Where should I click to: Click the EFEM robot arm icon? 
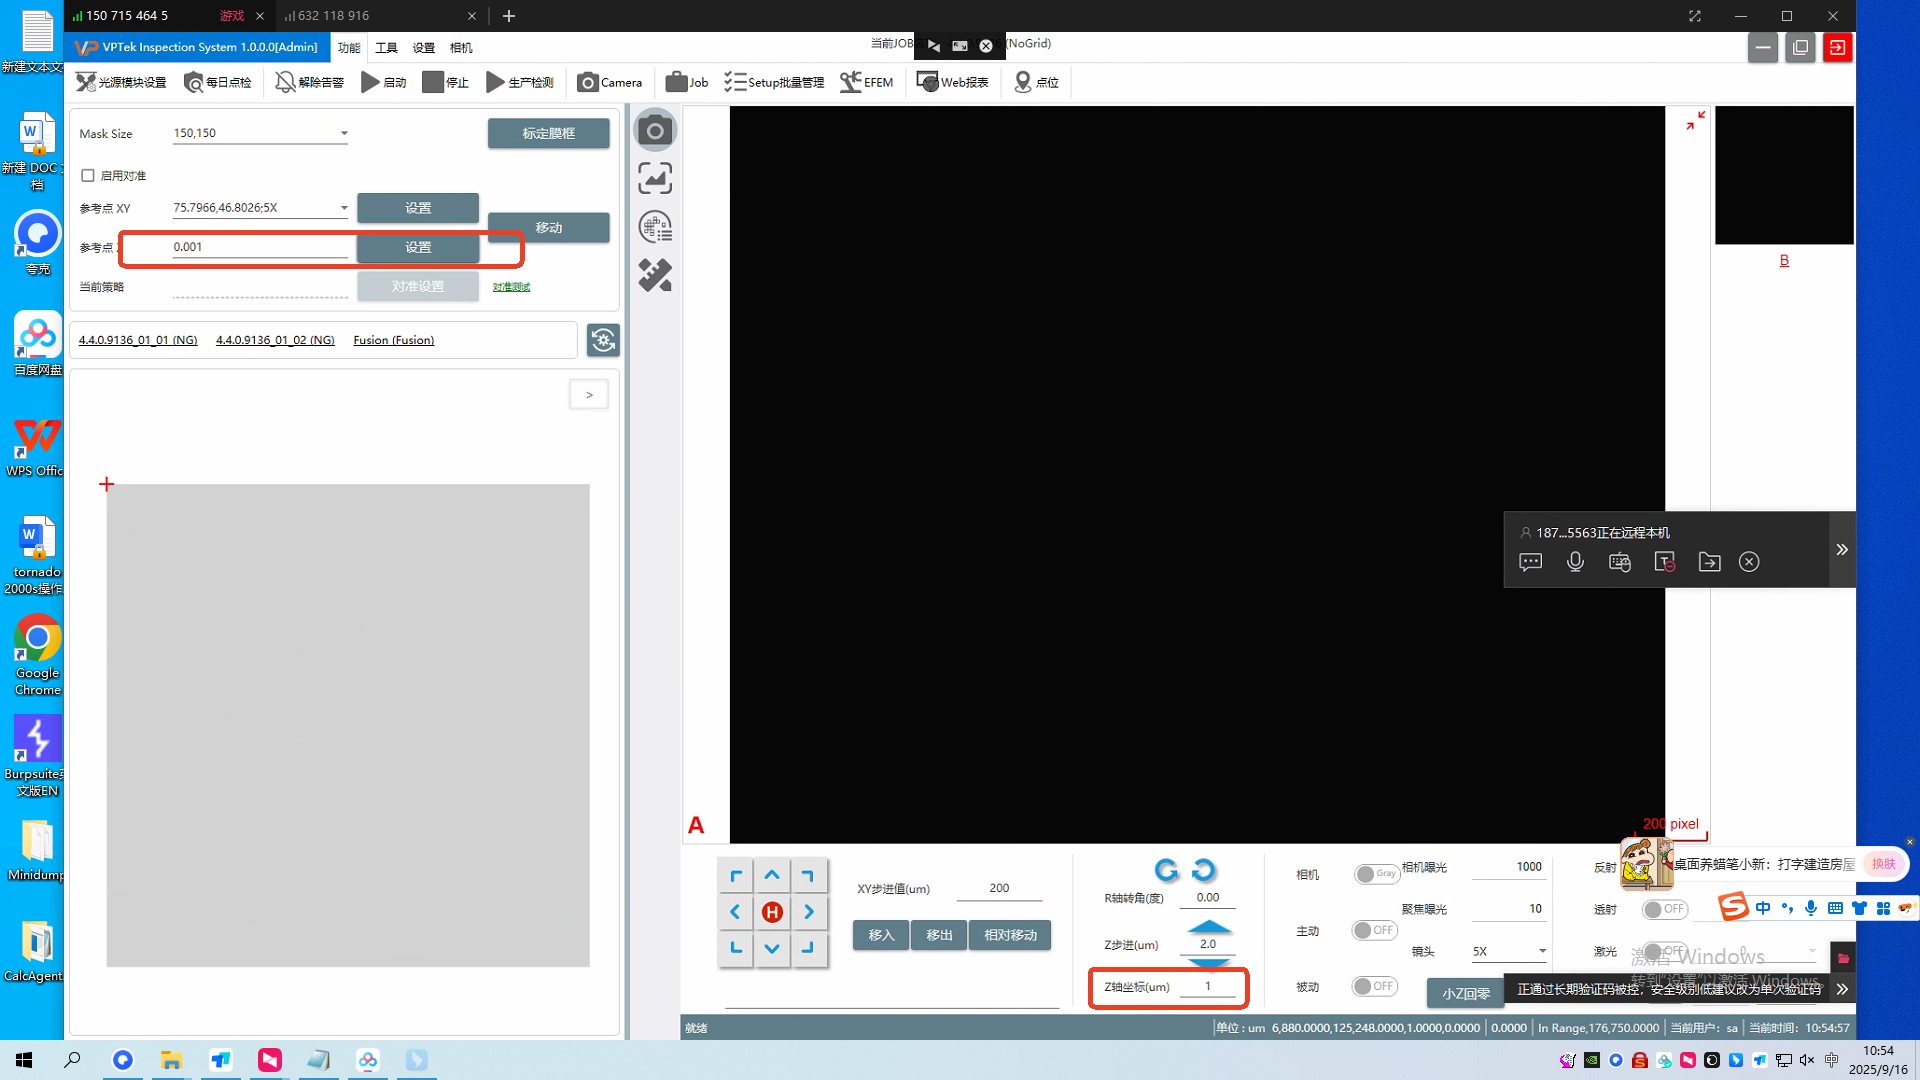(850, 82)
